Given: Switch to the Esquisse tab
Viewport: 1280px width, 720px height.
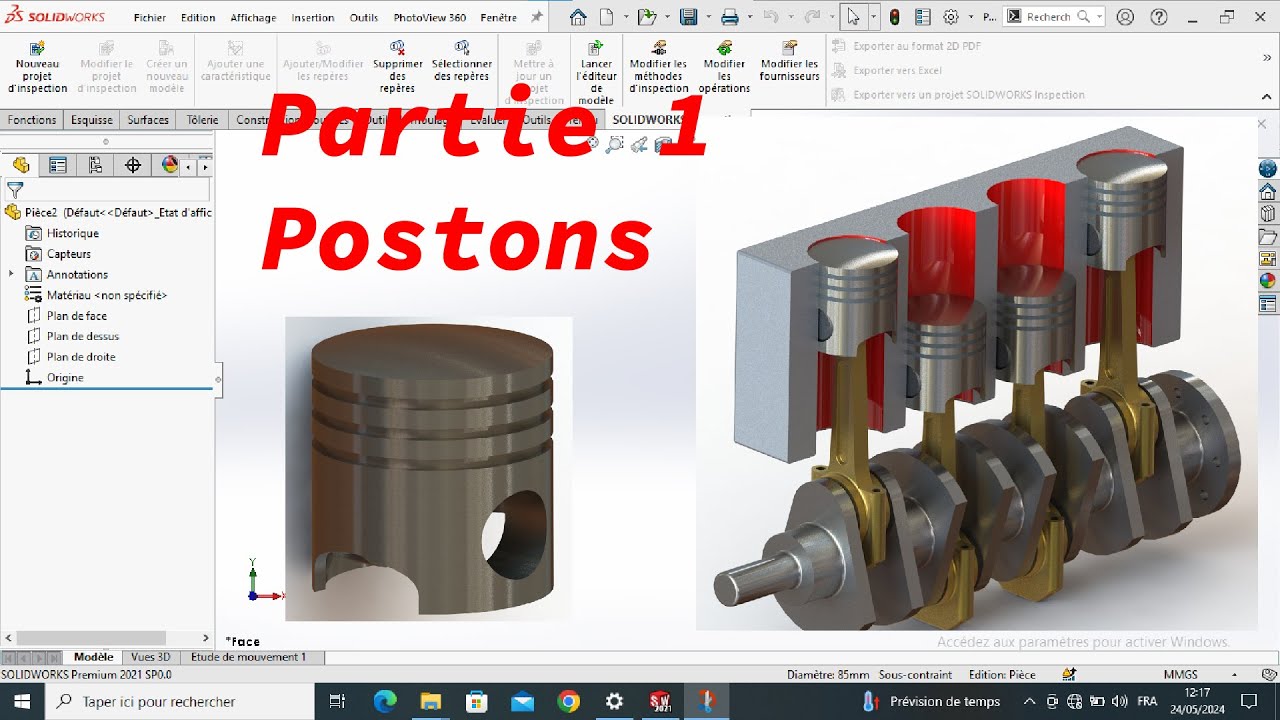Looking at the screenshot, I should click(92, 120).
